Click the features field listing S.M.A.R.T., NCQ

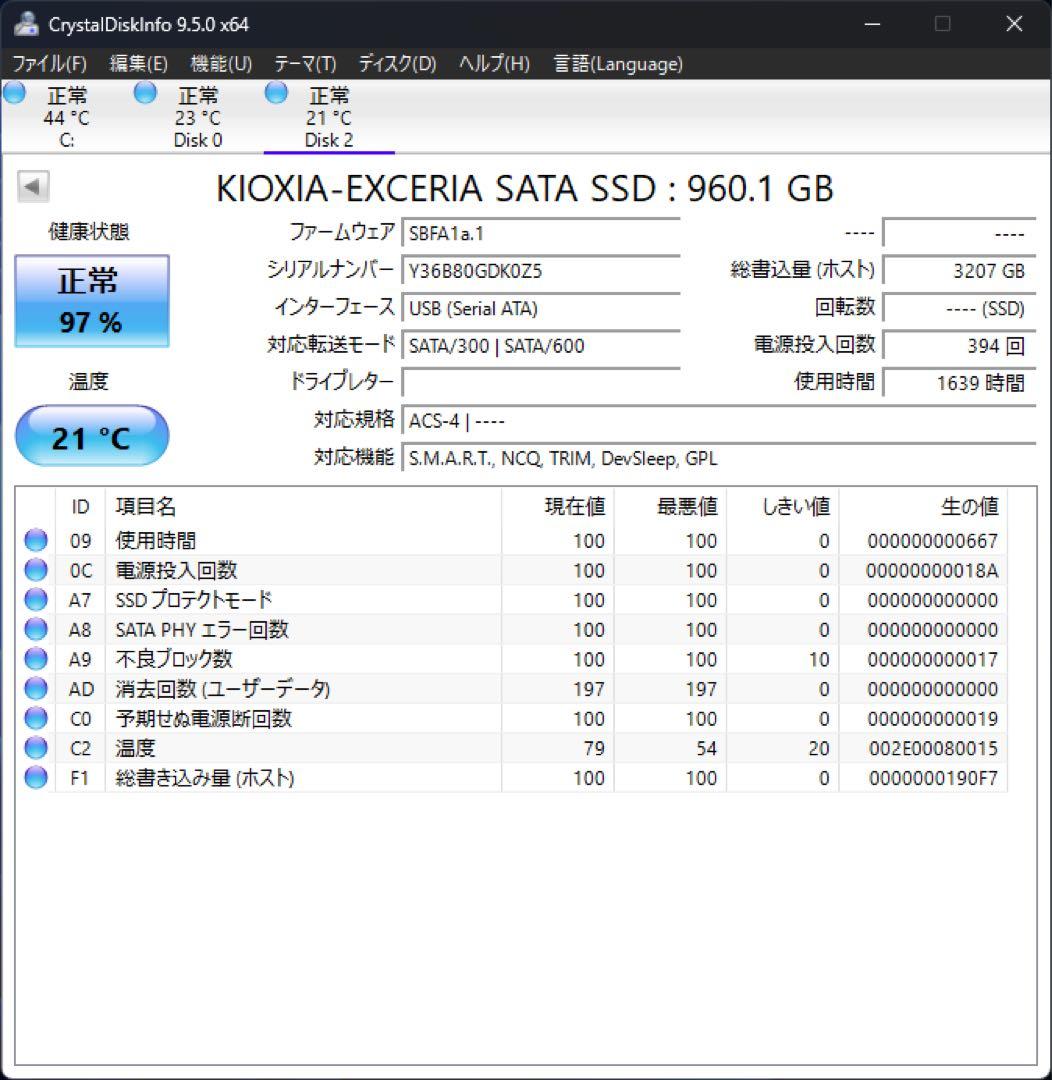coord(719,458)
